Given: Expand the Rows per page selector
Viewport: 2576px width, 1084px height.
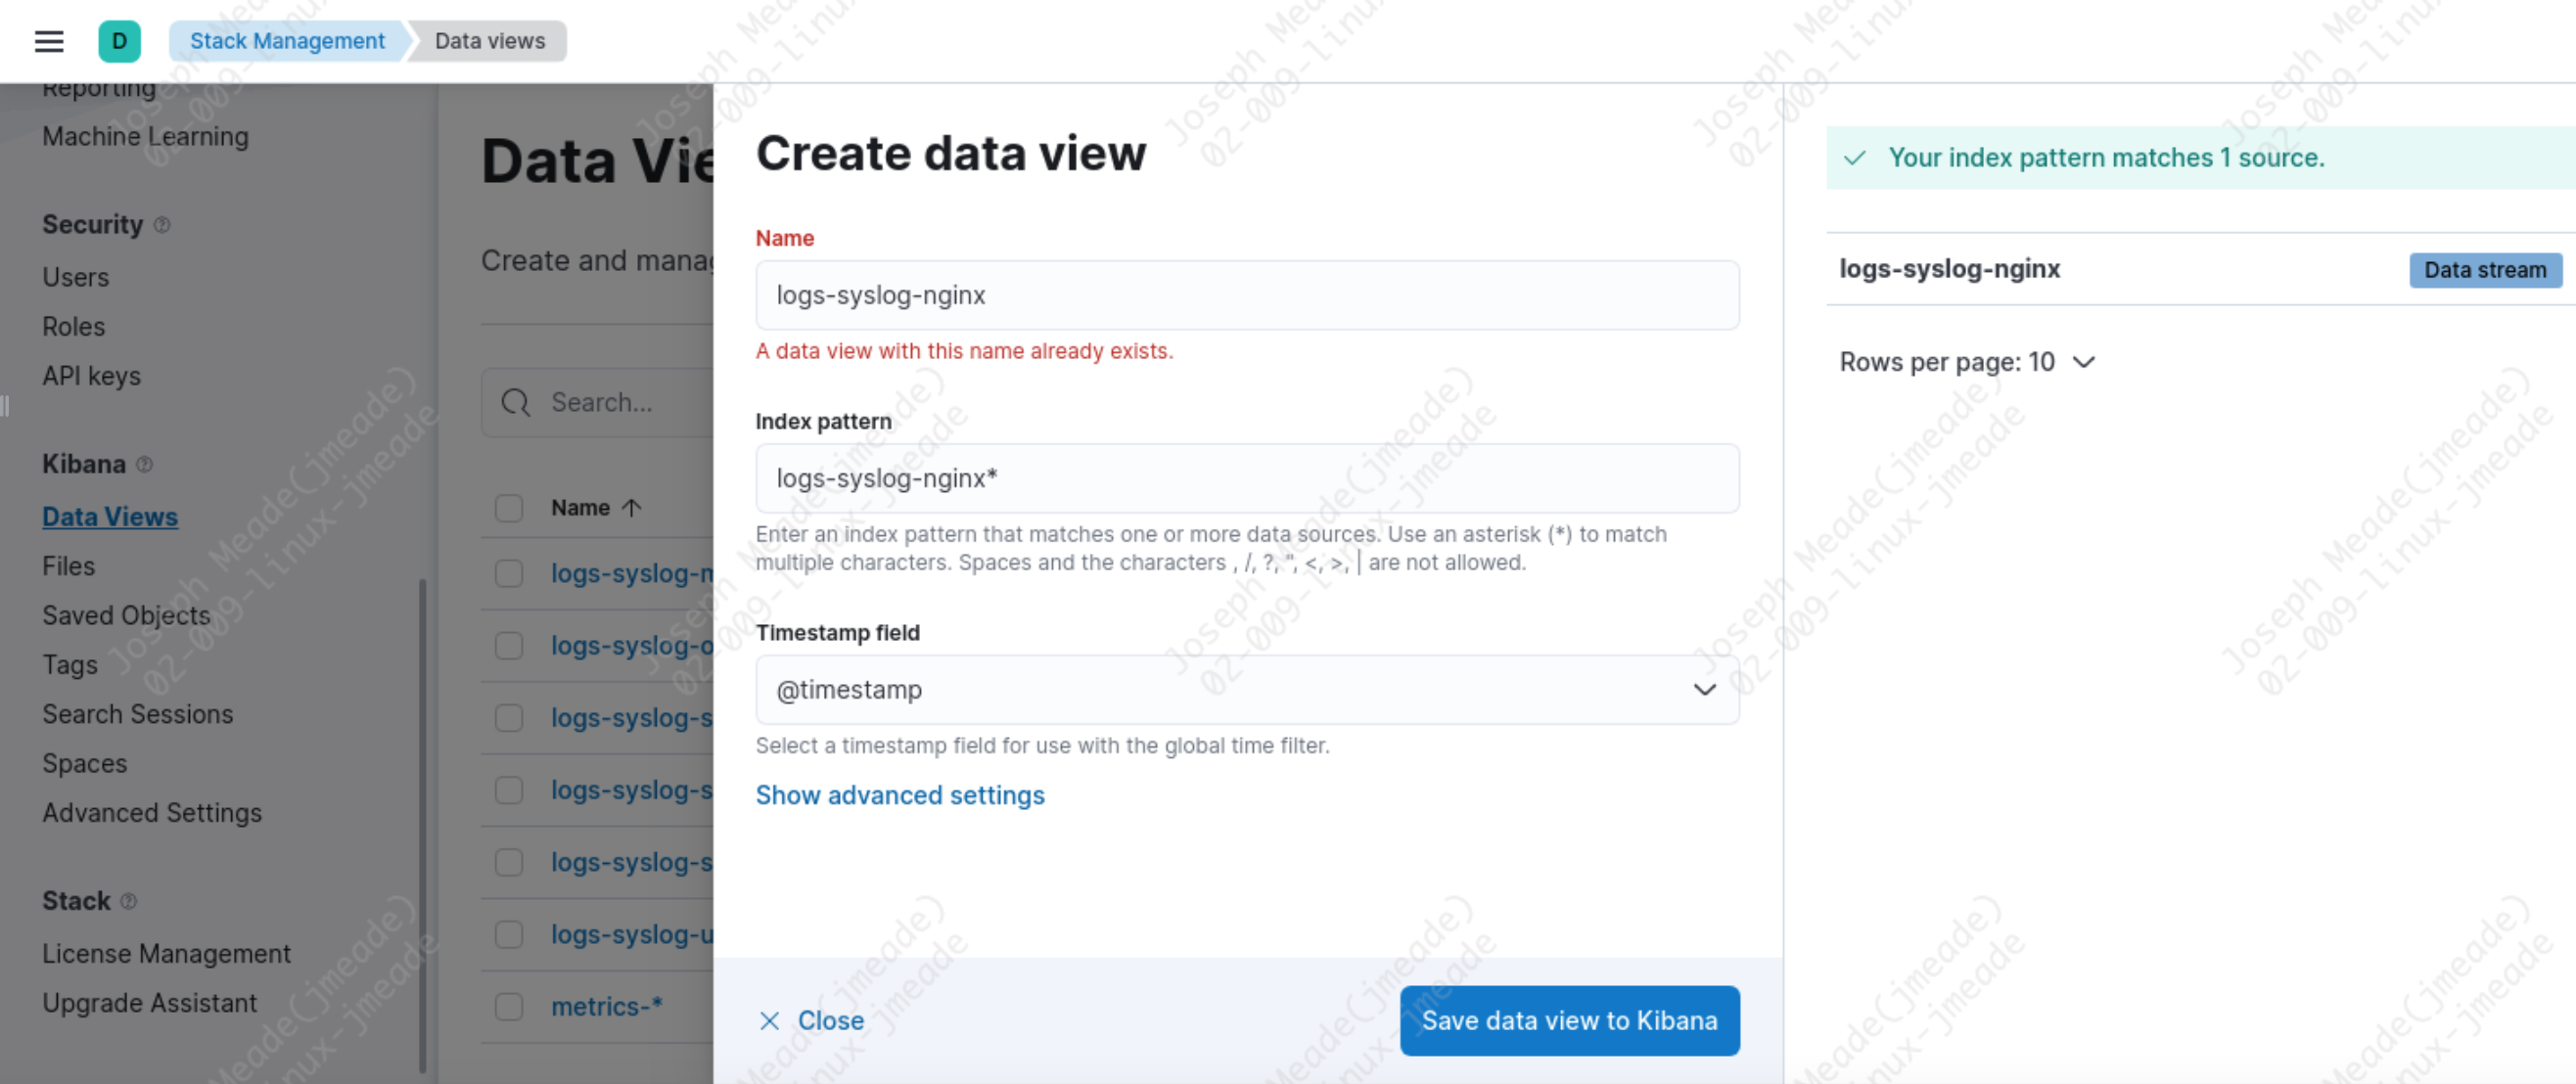Looking at the screenshot, I should tap(1966, 362).
